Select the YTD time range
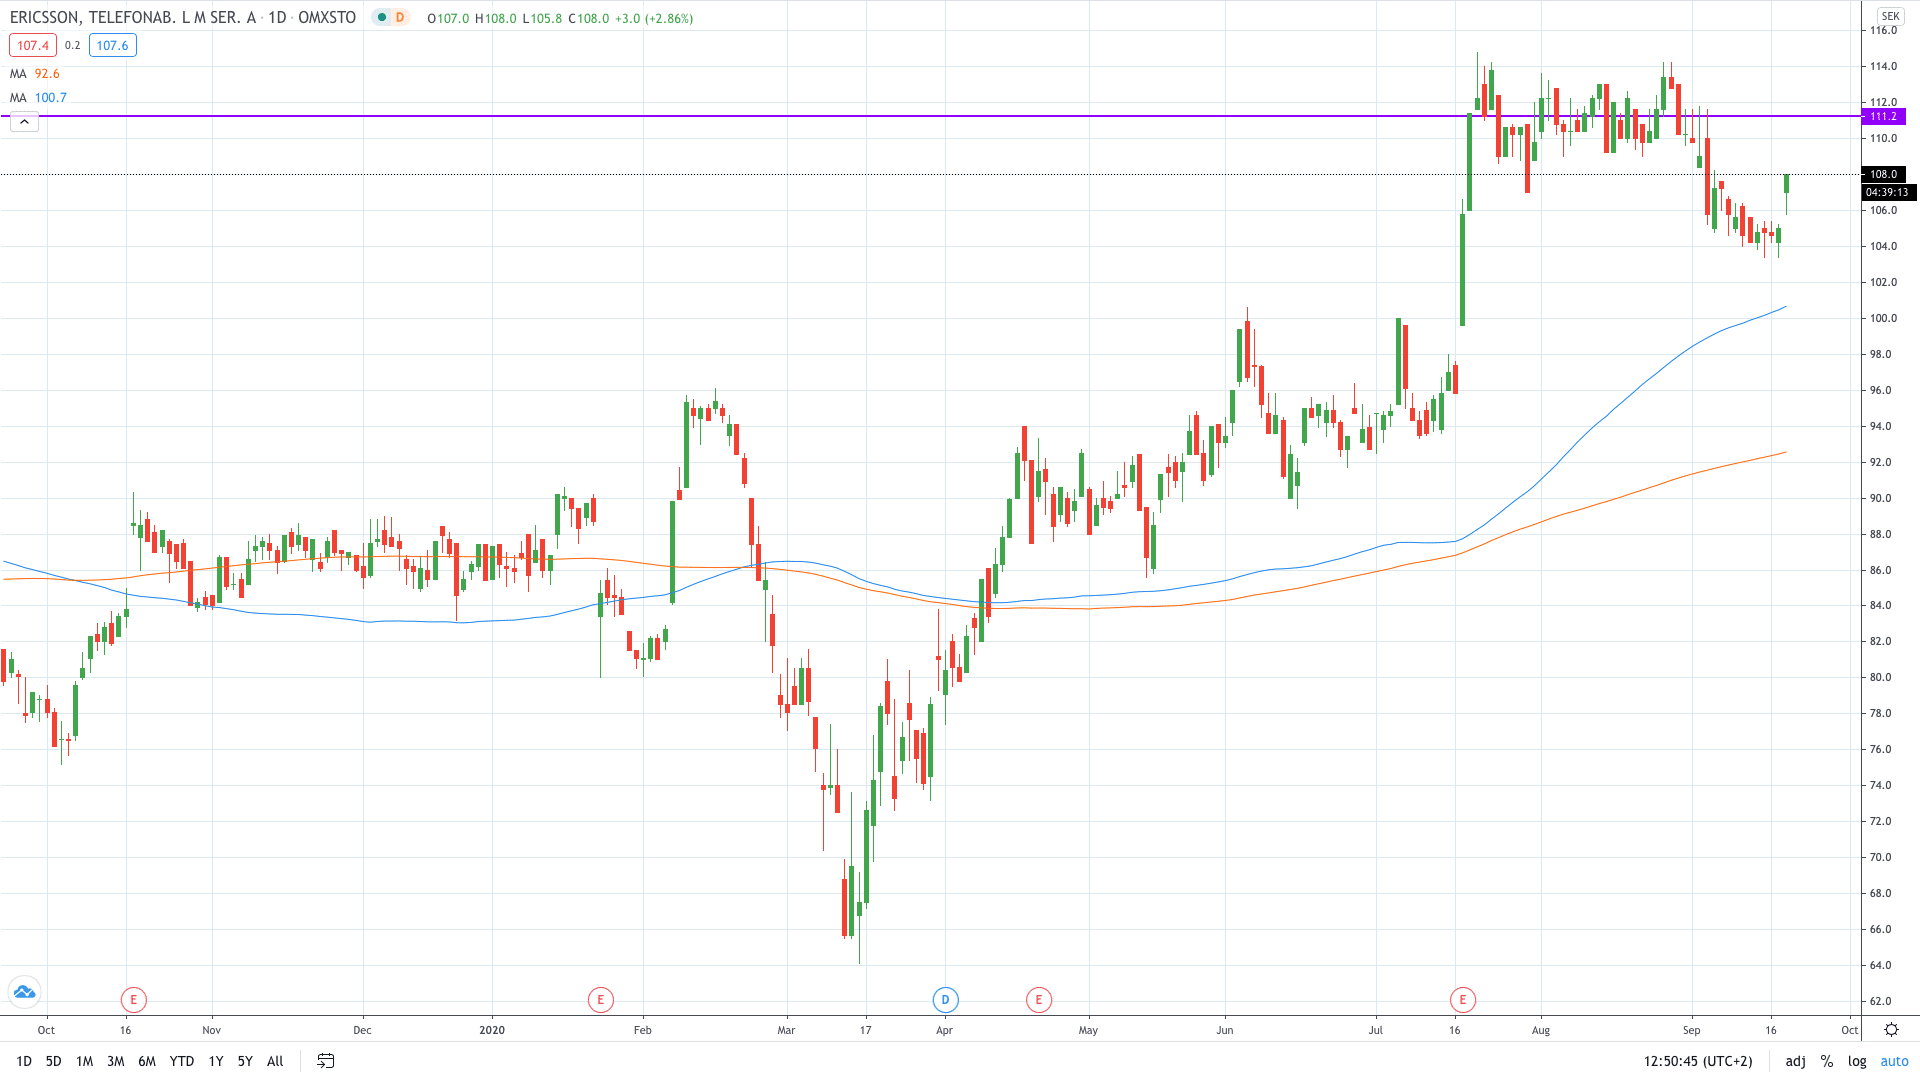 (182, 1061)
